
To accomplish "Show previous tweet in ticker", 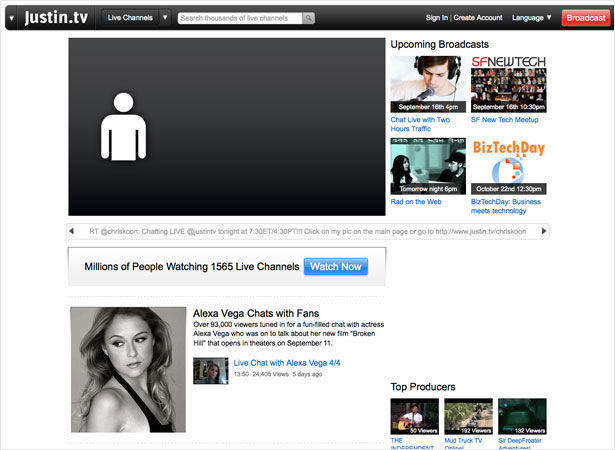I will (x=71, y=231).
